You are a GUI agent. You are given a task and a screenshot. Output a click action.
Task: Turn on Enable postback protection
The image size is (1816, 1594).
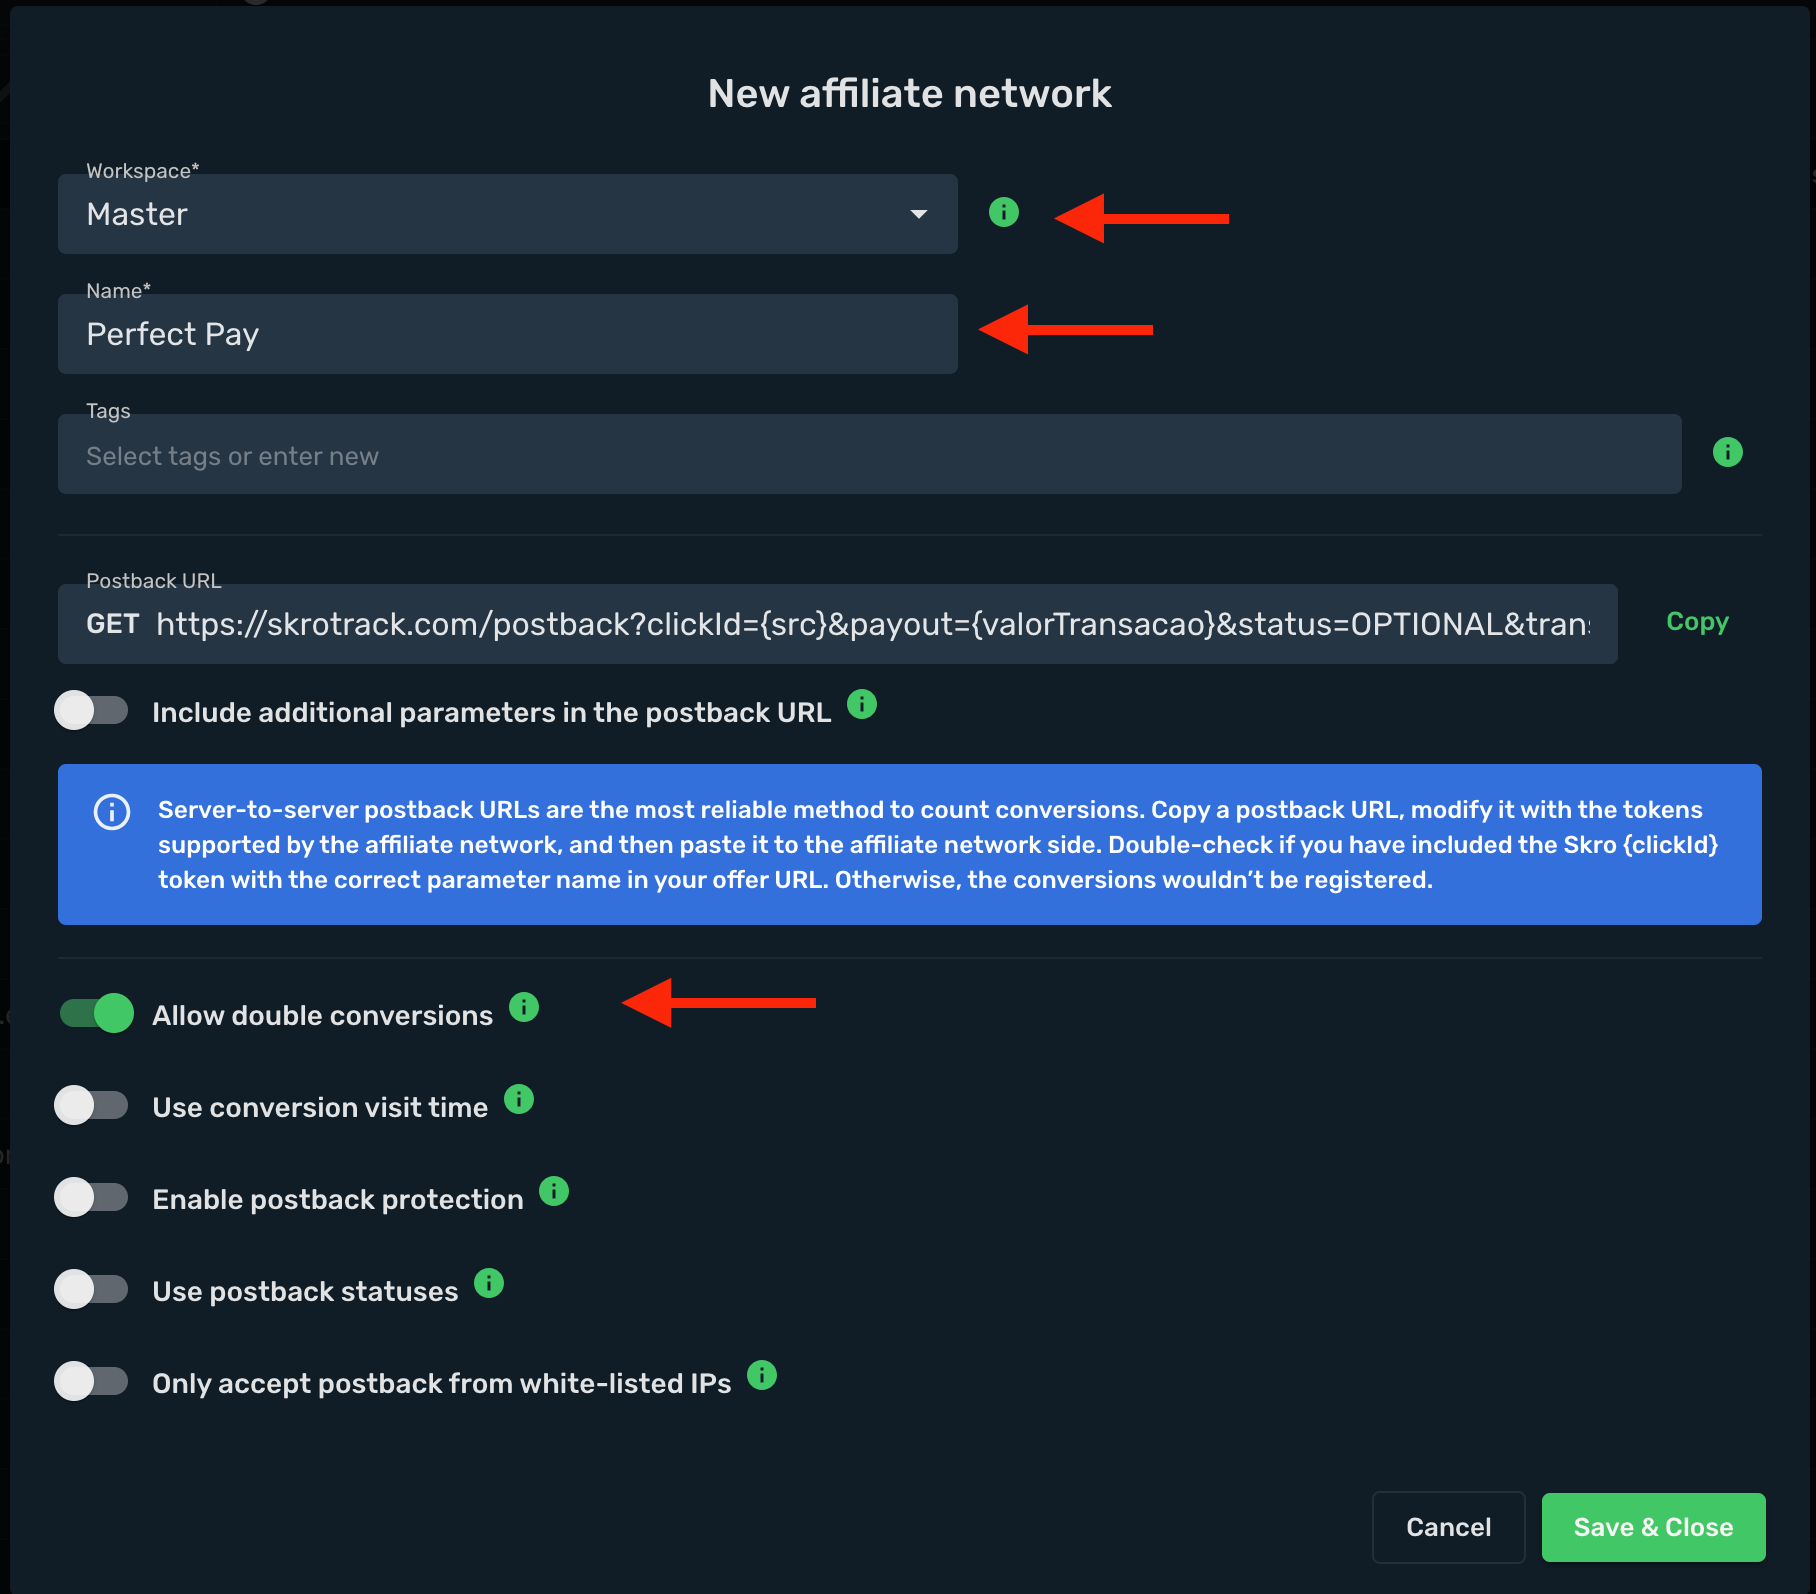92,1198
